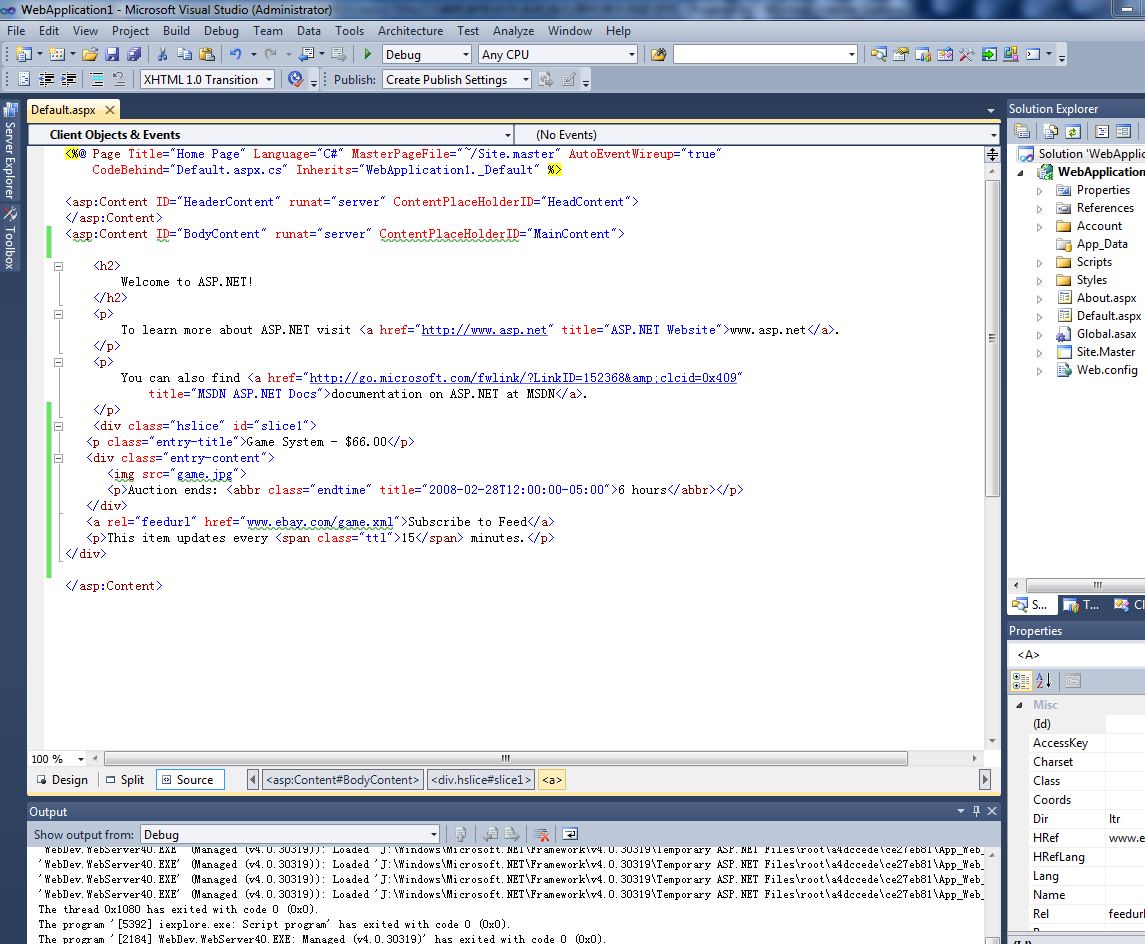
Task: Click the Find in Files binoculars icon
Action: click(x=659, y=55)
